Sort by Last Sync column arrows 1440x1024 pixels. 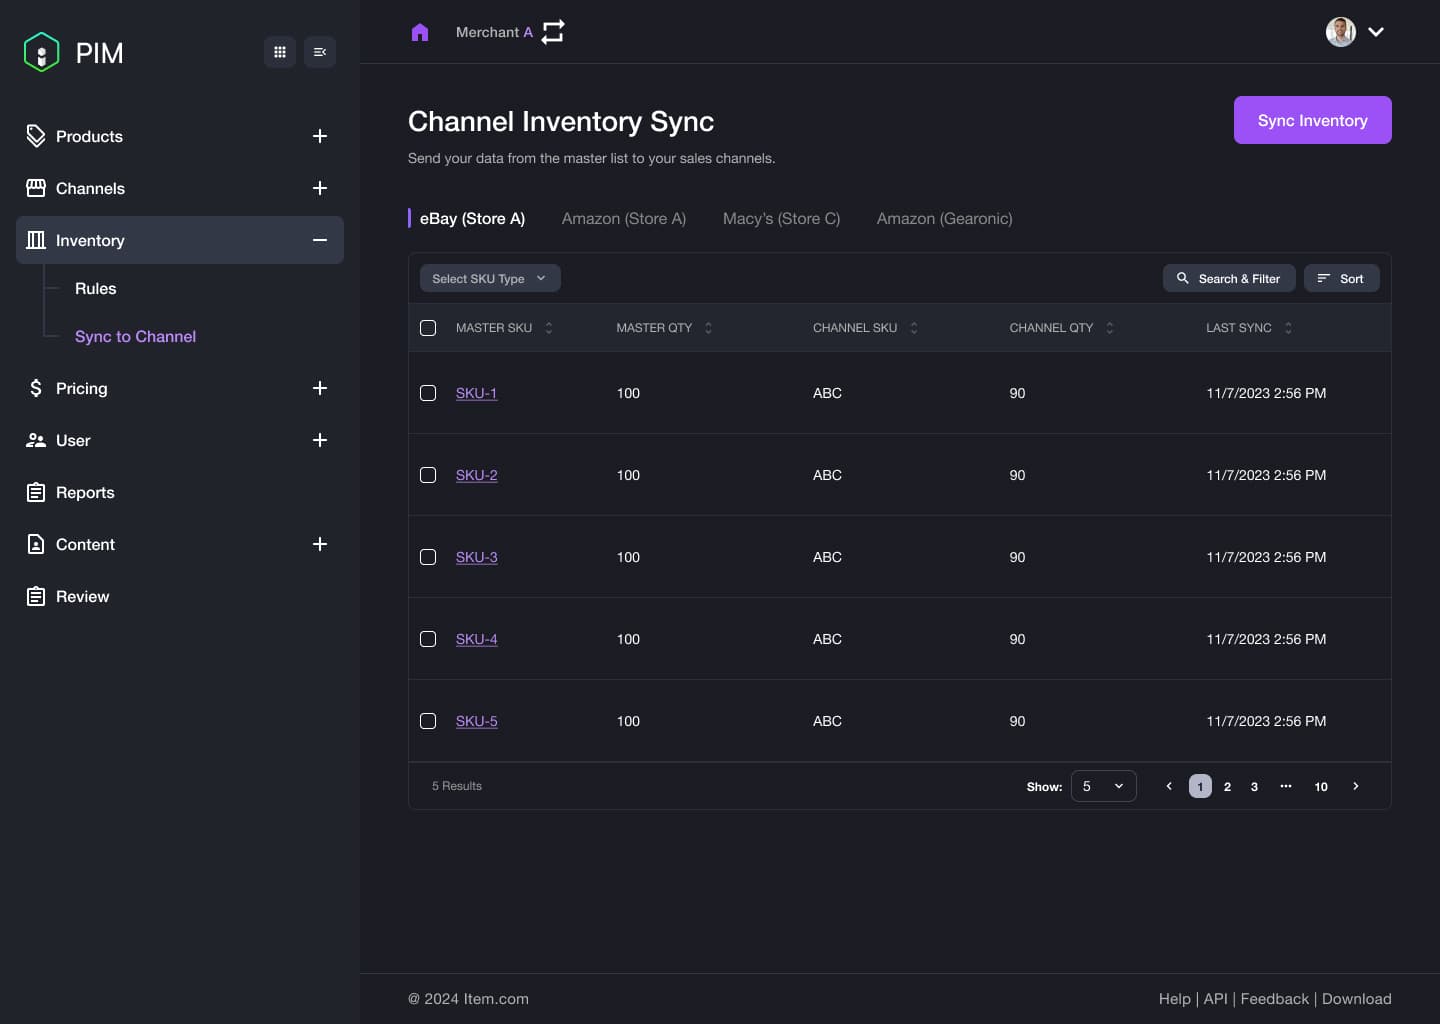pyautogui.click(x=1288, y=328)
